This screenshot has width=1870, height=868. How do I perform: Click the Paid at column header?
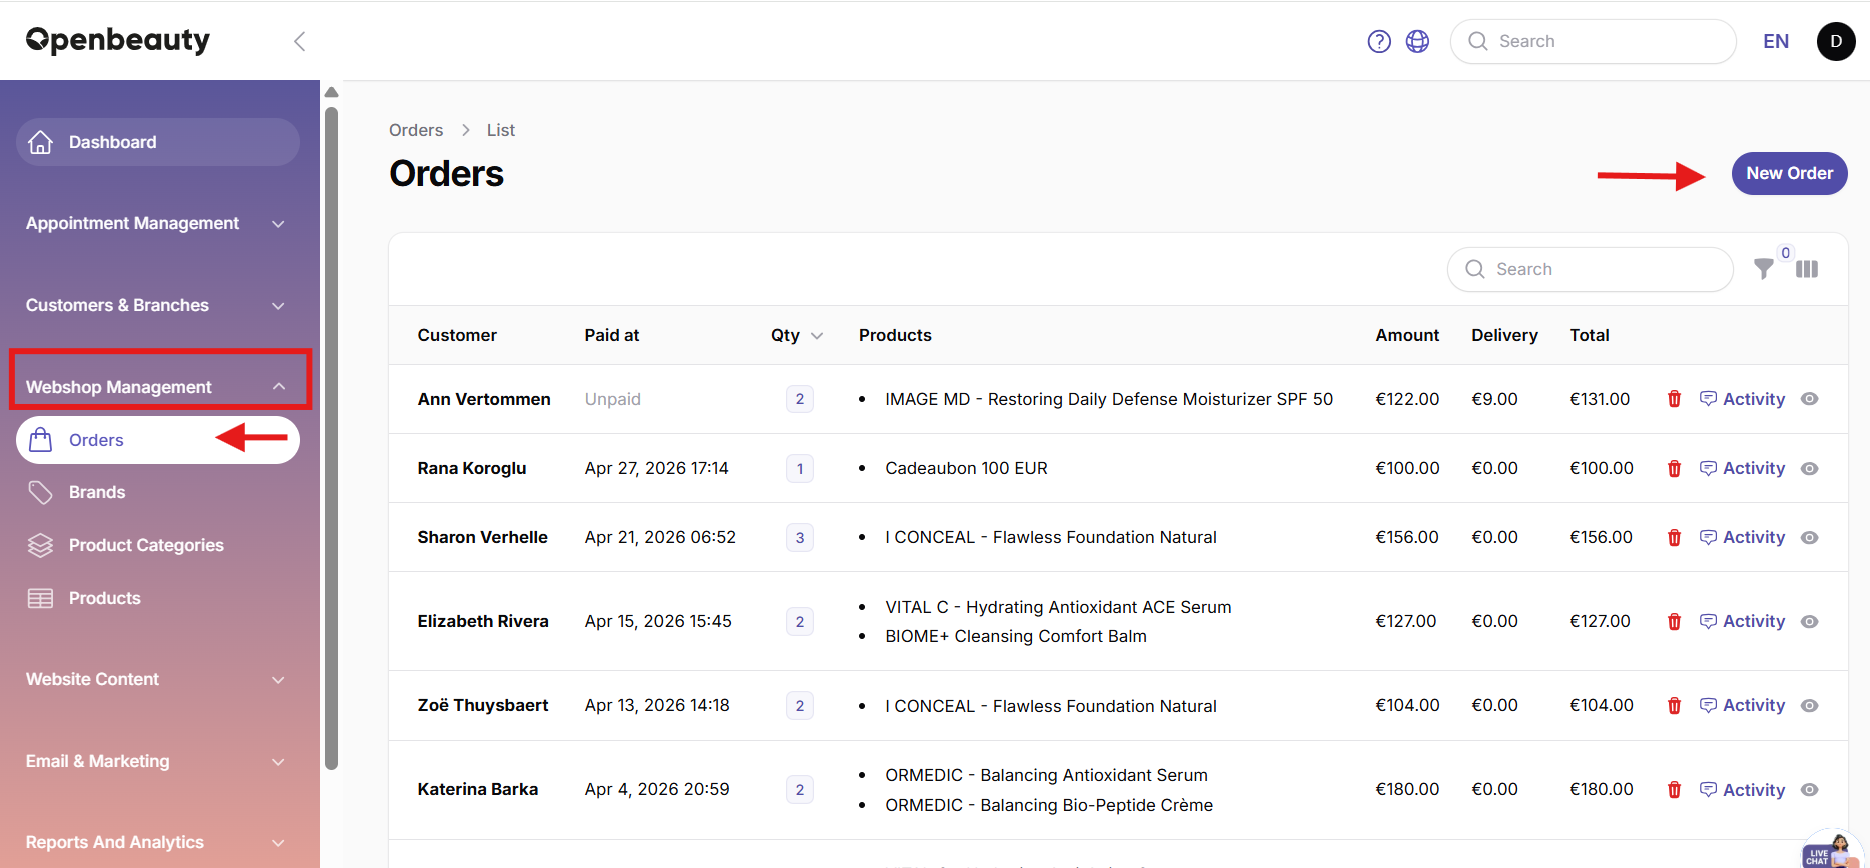612,335
